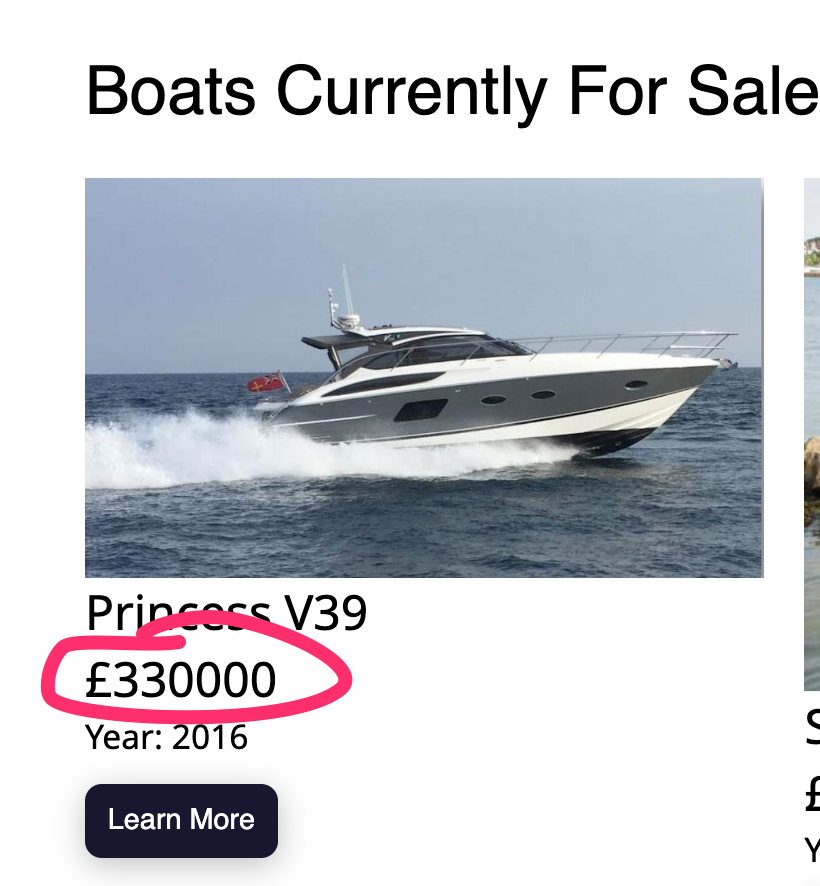Click the second listing's cut-off year text
Viewport: 820px width, 886px height.
click(812, 850)
